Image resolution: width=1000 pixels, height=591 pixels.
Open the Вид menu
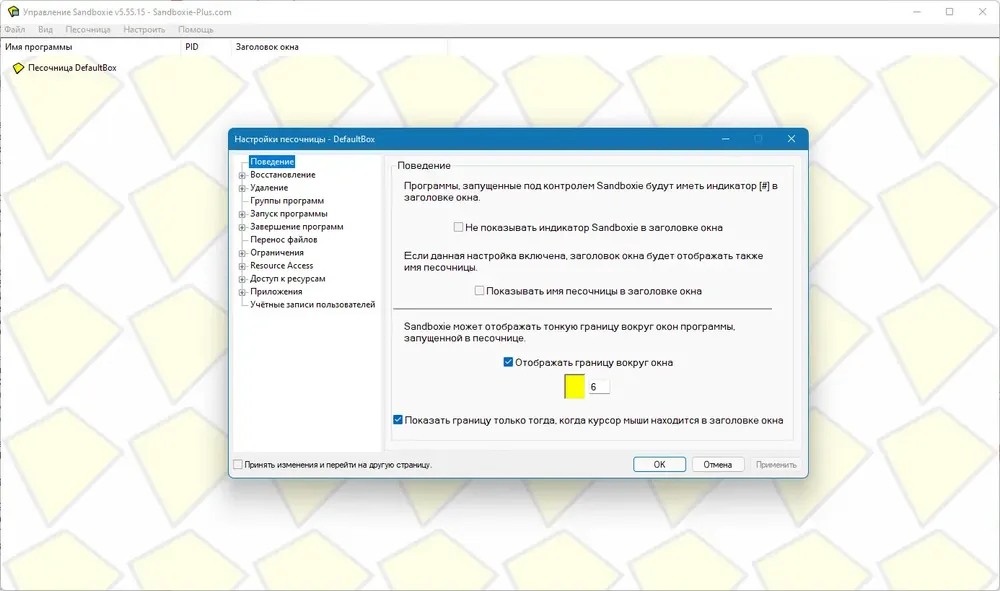[45, 29]
